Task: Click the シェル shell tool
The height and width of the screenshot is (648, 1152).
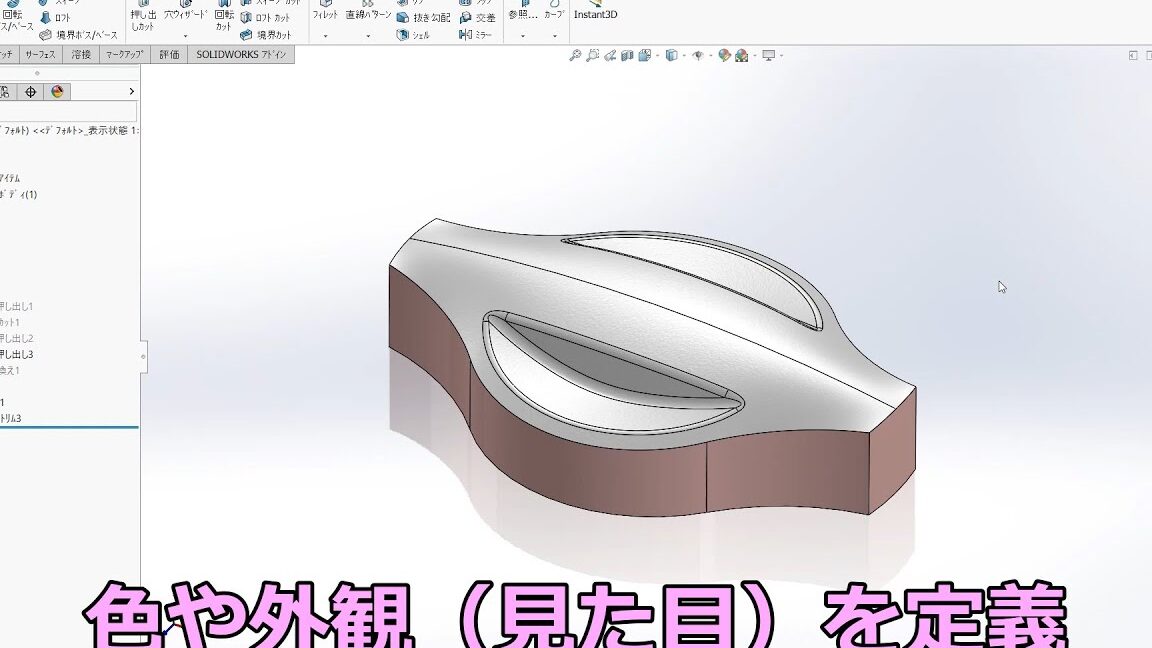Action: (x=413, y=35)
